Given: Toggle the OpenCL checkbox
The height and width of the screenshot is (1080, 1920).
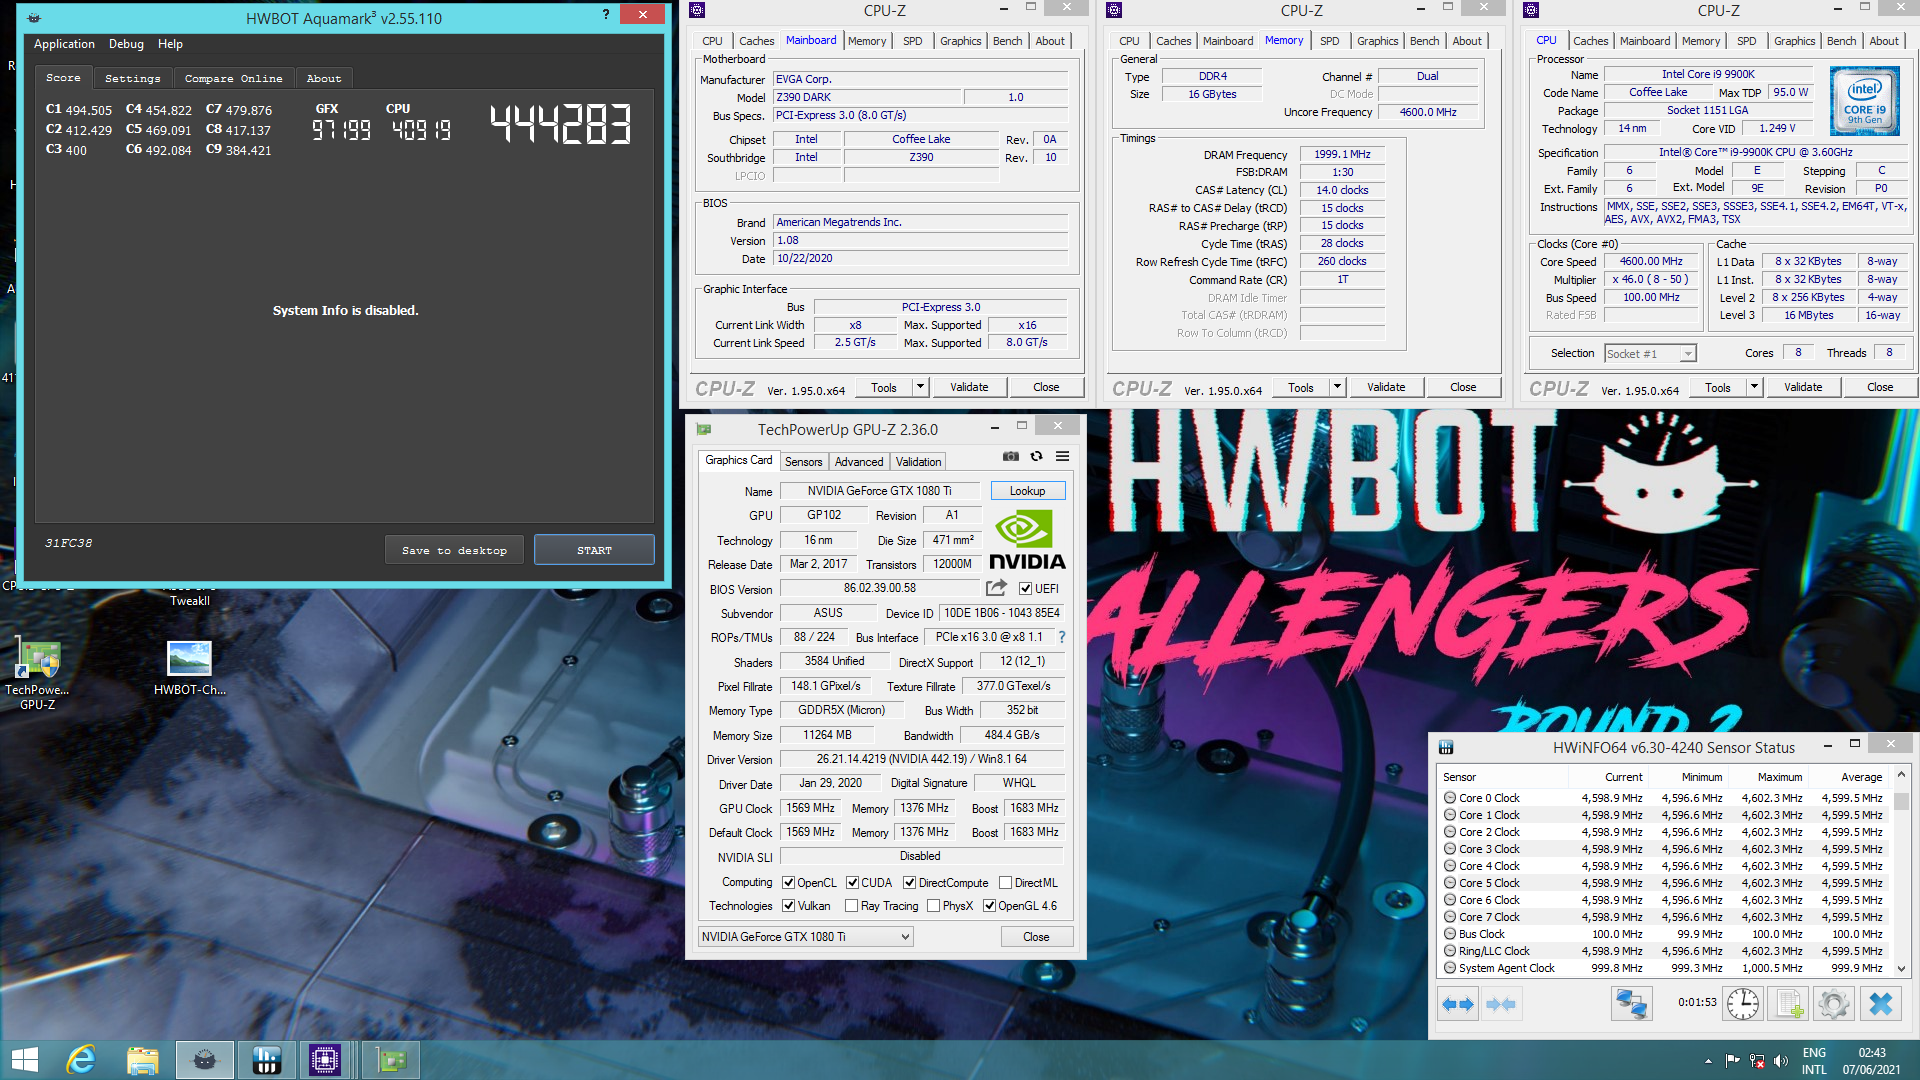Looking at the screenshot, I should [x=788, y=883].
